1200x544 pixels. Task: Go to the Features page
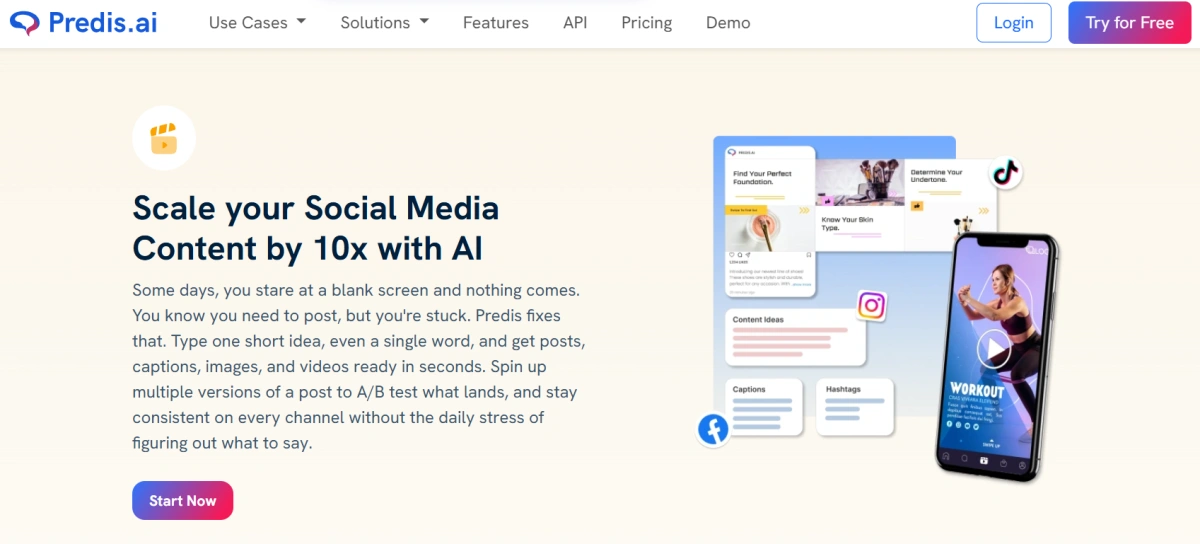coord(495,22)
